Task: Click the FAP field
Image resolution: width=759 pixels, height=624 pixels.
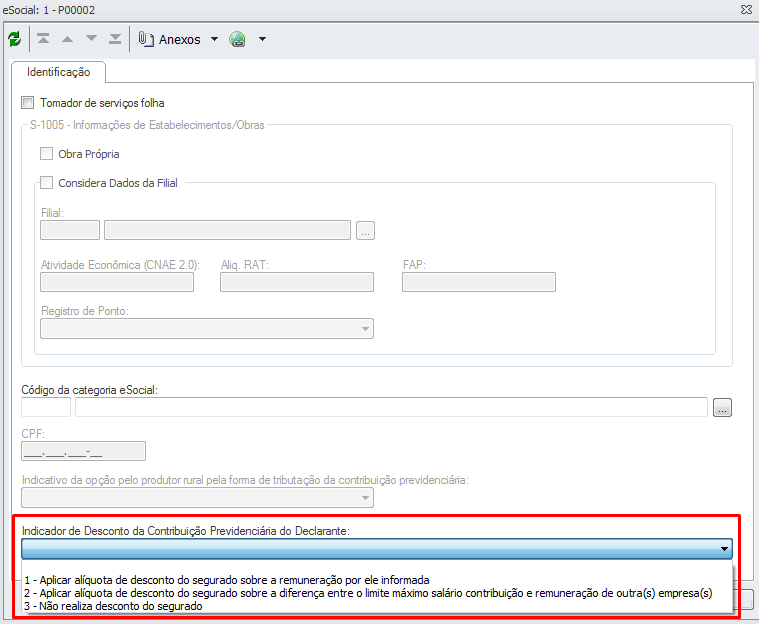Action: tap(479, 282)
